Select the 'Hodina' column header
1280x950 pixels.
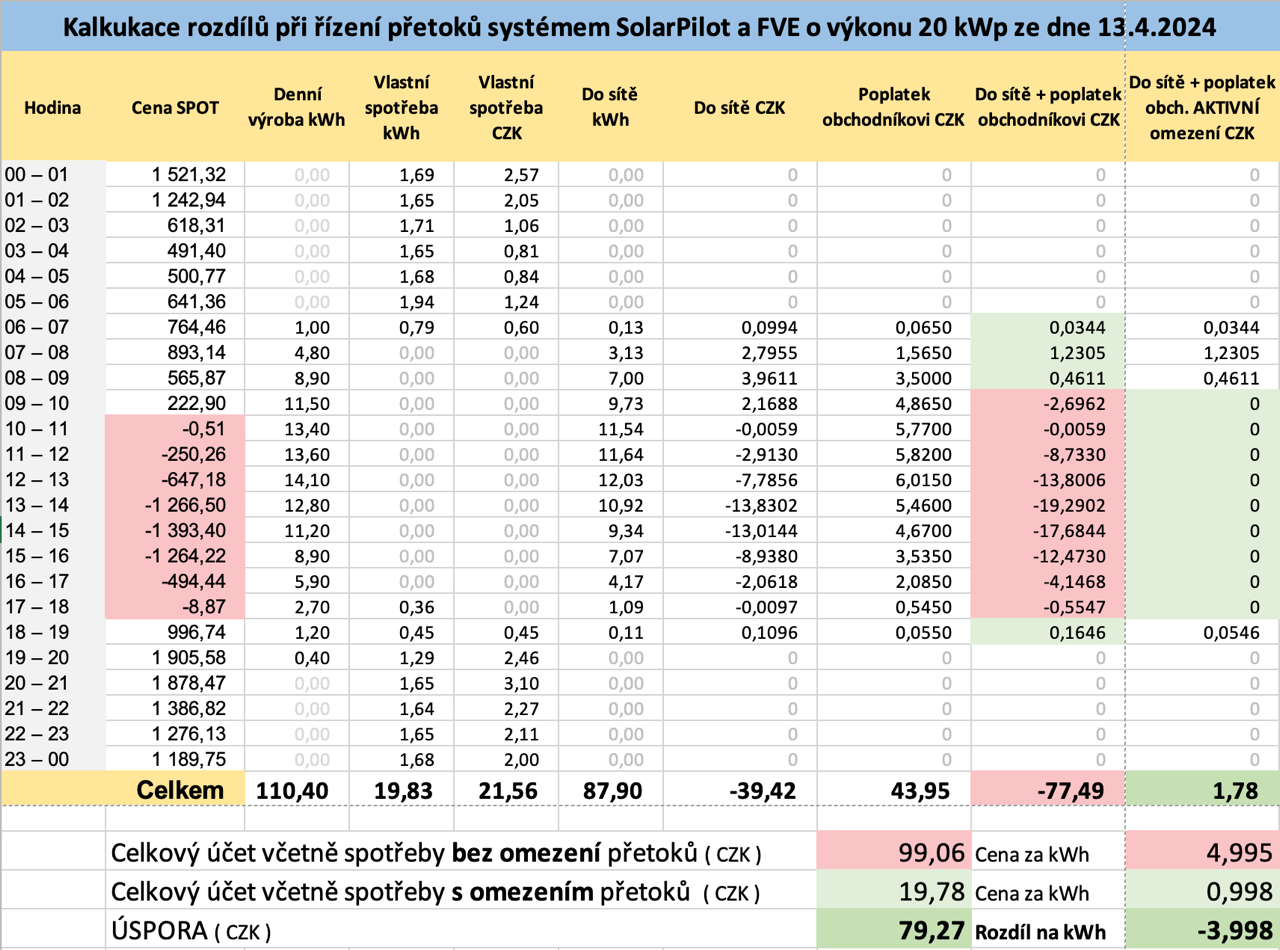click(52, 107)
